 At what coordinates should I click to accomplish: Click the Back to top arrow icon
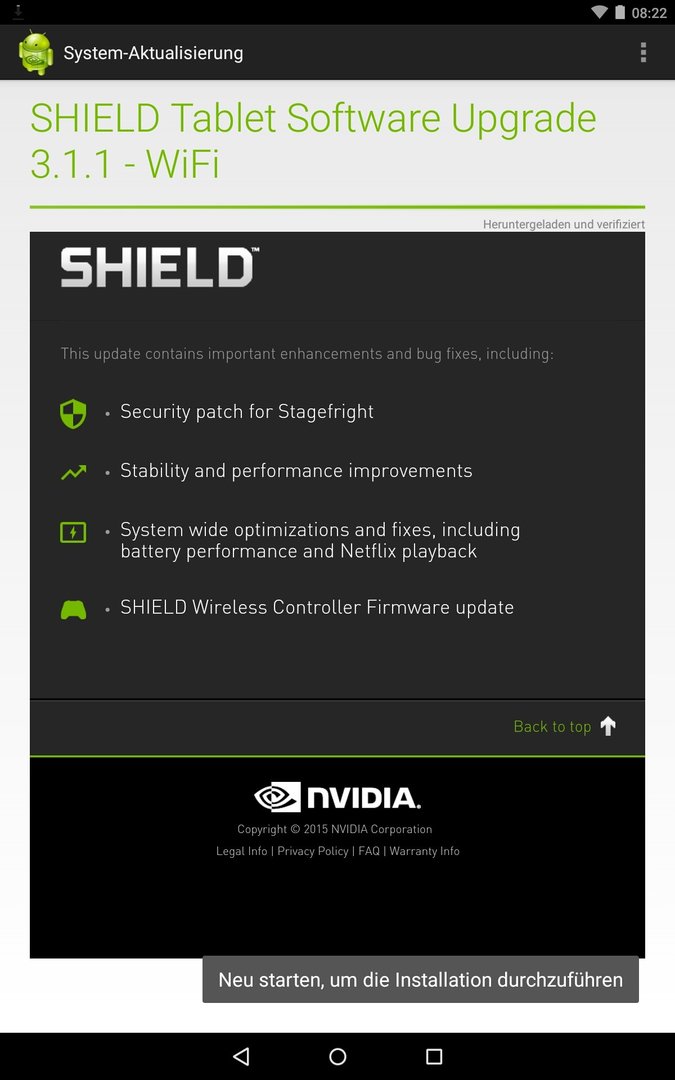tap(608, 726)
